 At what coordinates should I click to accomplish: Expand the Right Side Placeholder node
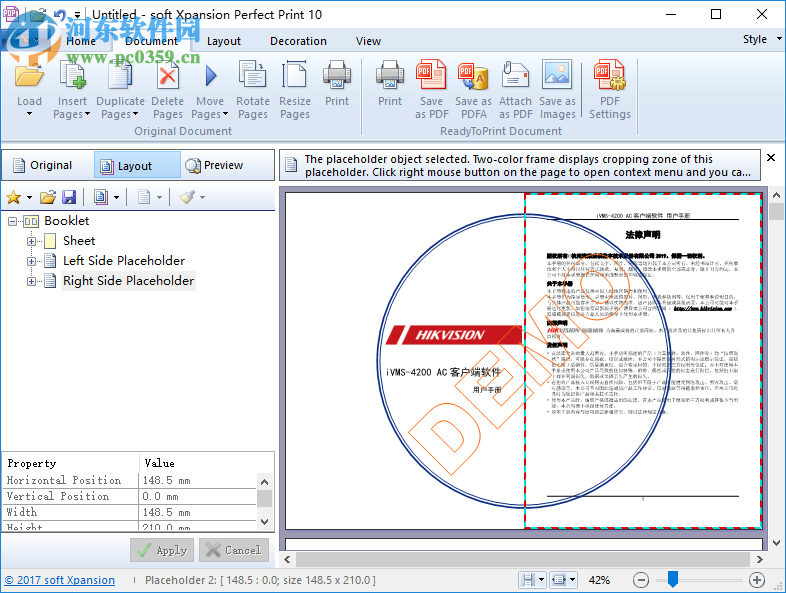point(31,281)
